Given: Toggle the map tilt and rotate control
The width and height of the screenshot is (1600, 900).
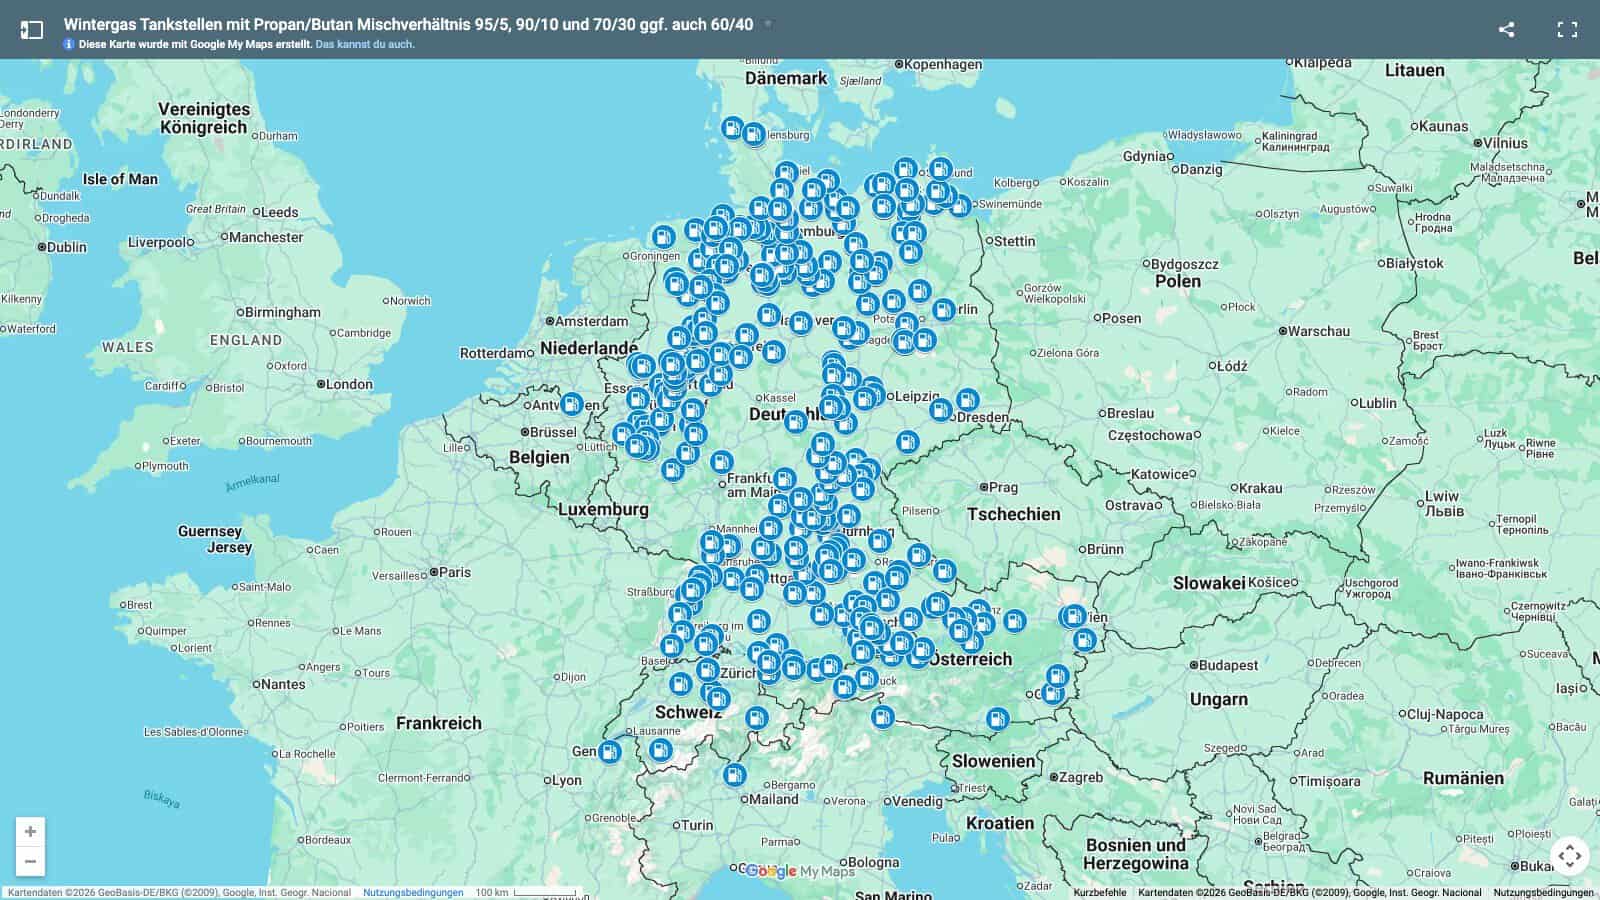Looking at the screenshot, I should pos(1569,855).
